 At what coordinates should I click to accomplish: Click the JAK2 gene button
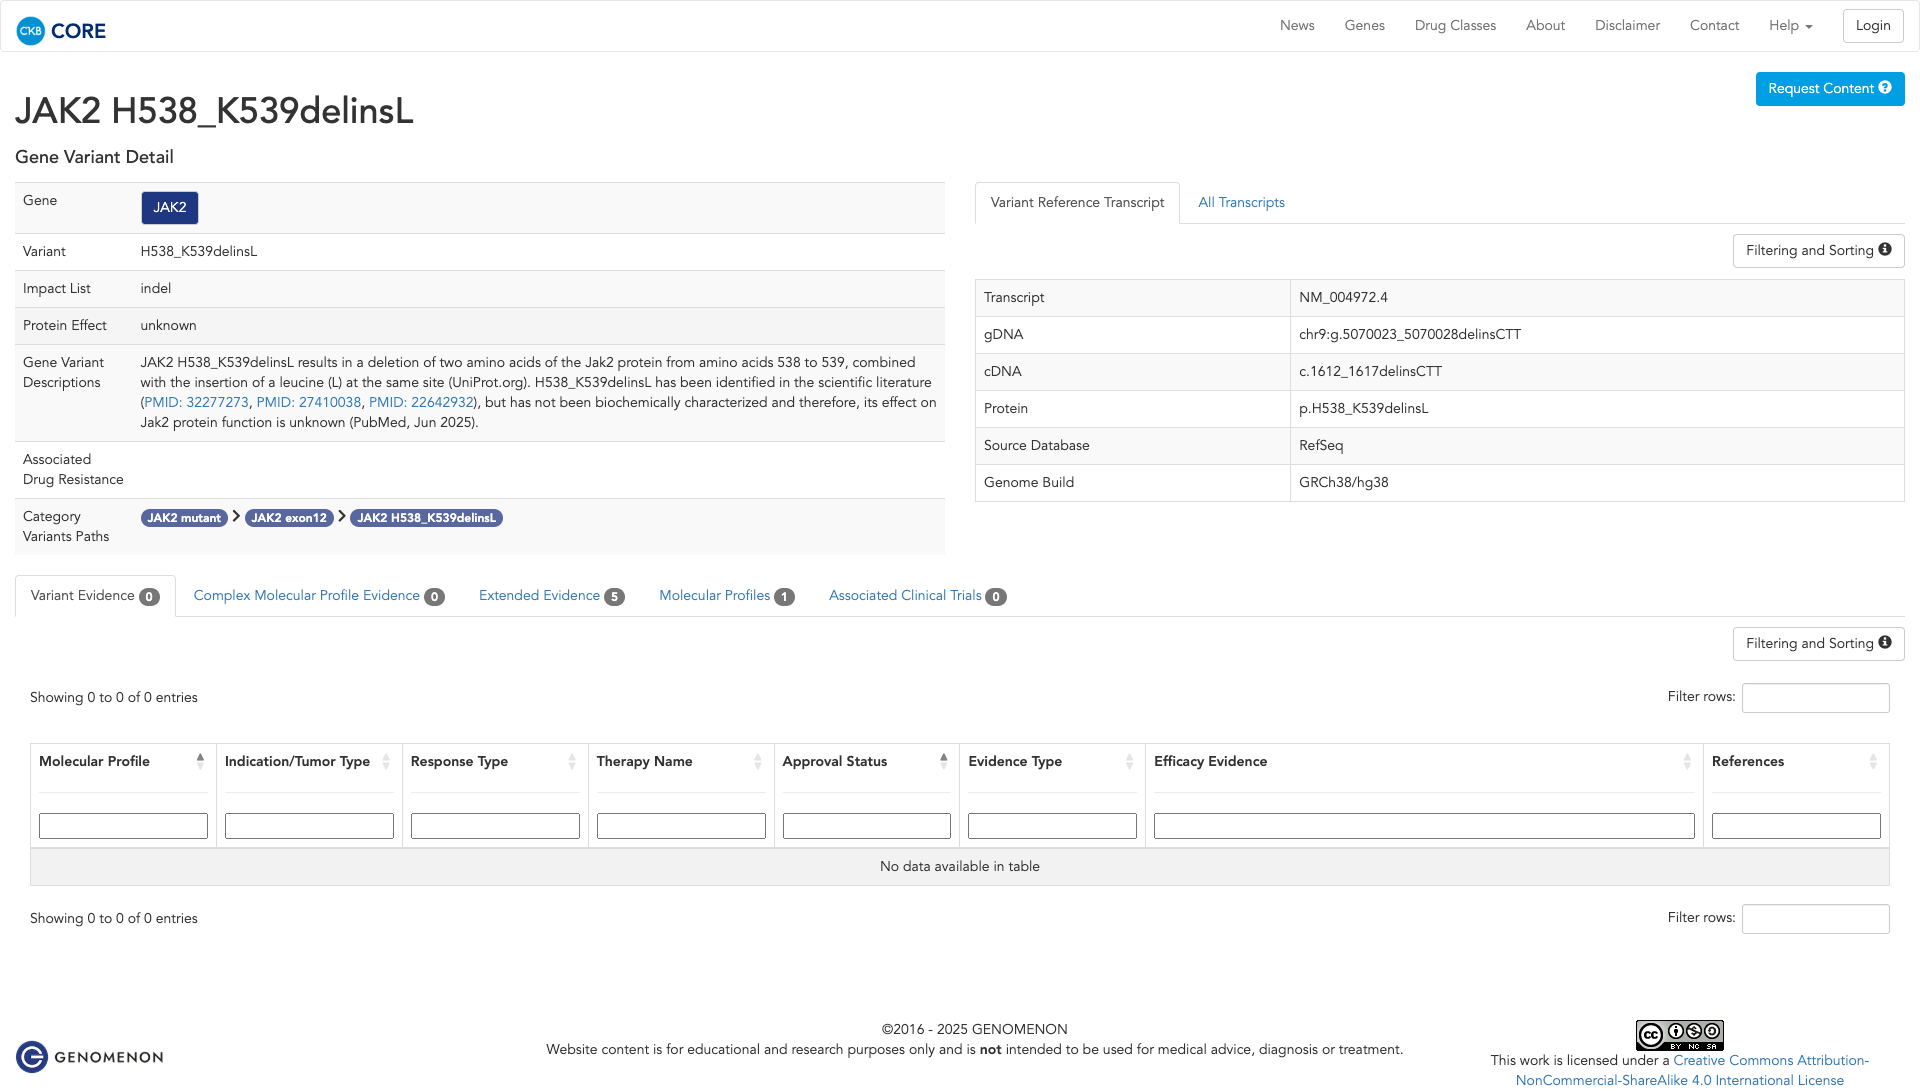[x=169, y=208]
